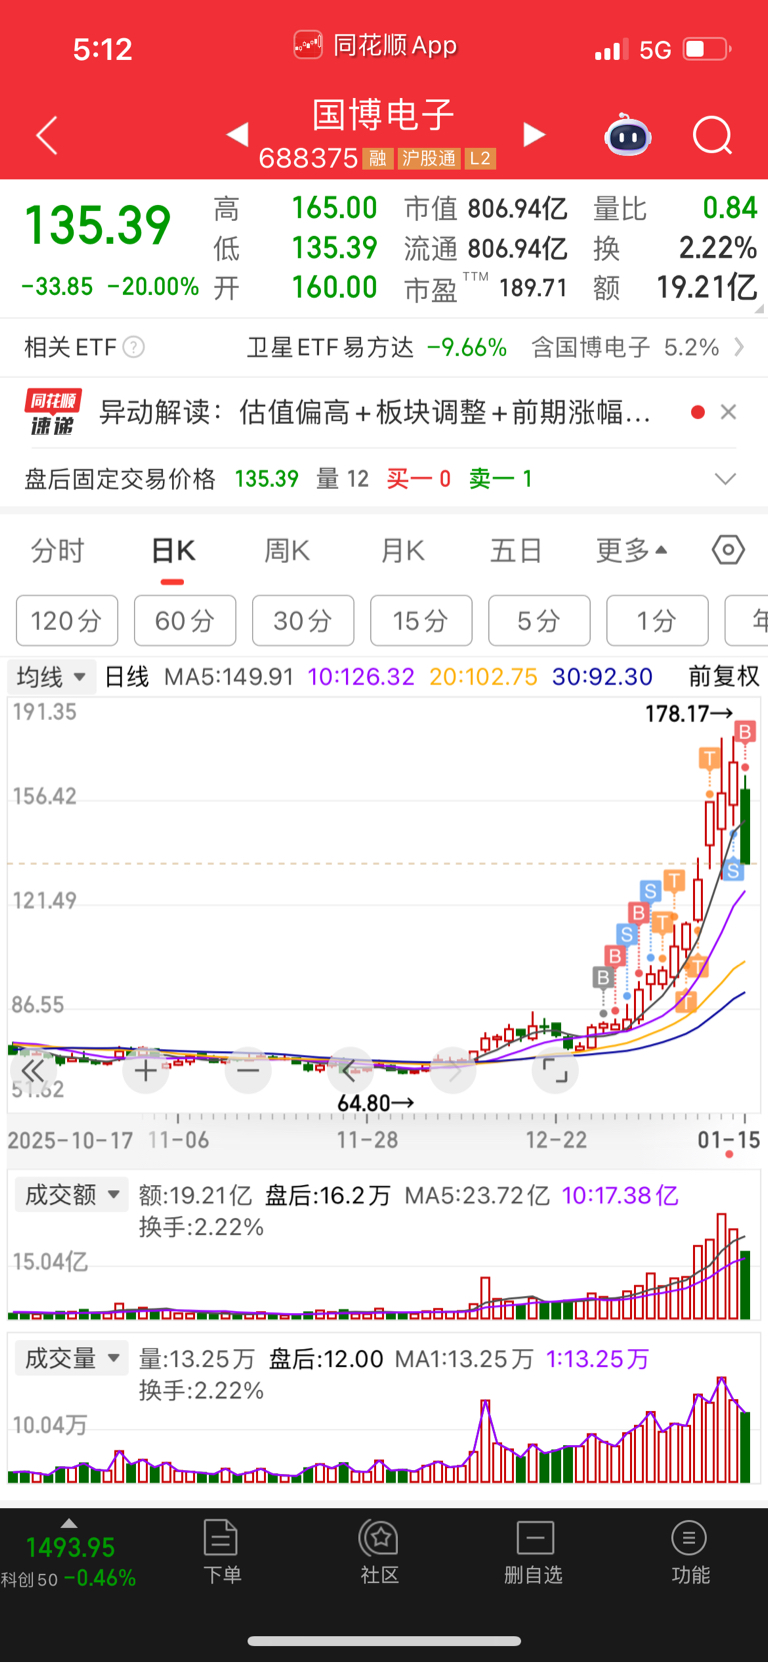Tap 市值 806.94亿 value

click(518, 208)
